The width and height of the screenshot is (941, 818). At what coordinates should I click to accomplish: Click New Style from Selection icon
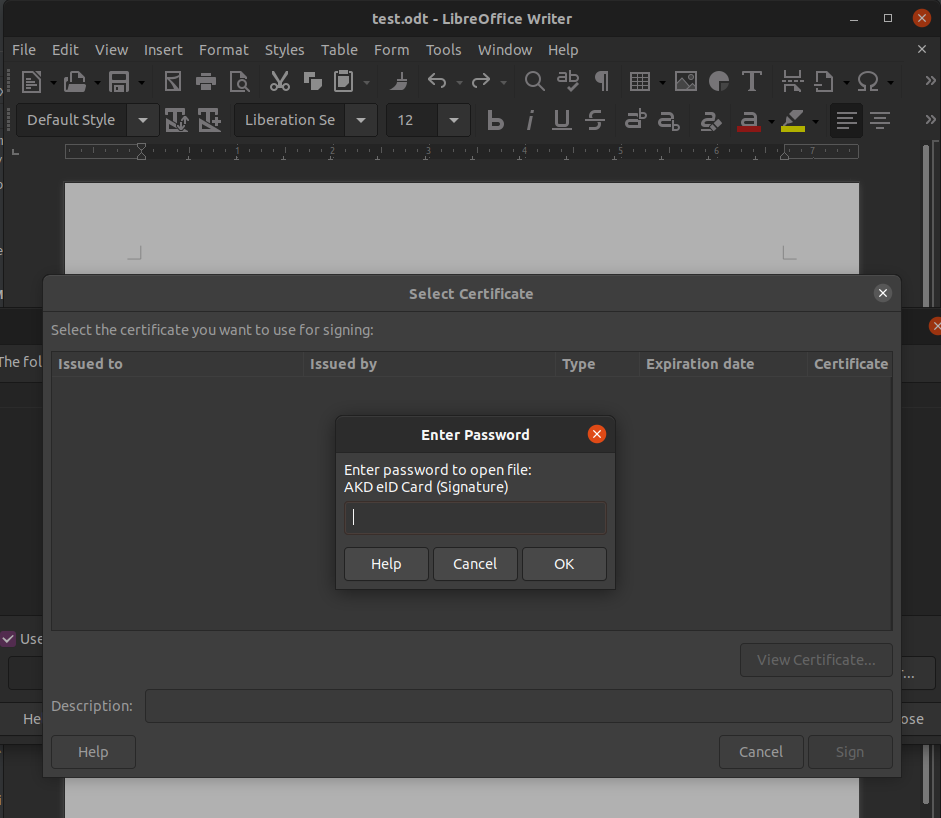(x=210, y=121)
